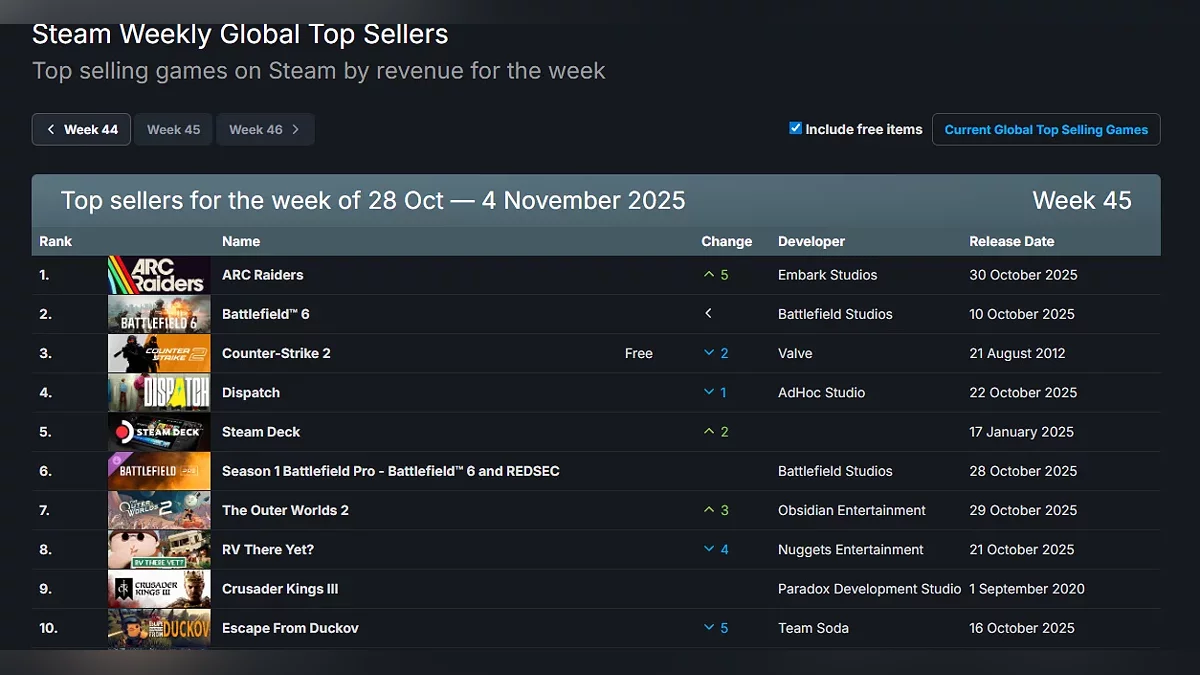This screenshot has width=1200, height=675.
Task: Open the Battlefield 6 capsule image
Action: click(x=159, y=314)
